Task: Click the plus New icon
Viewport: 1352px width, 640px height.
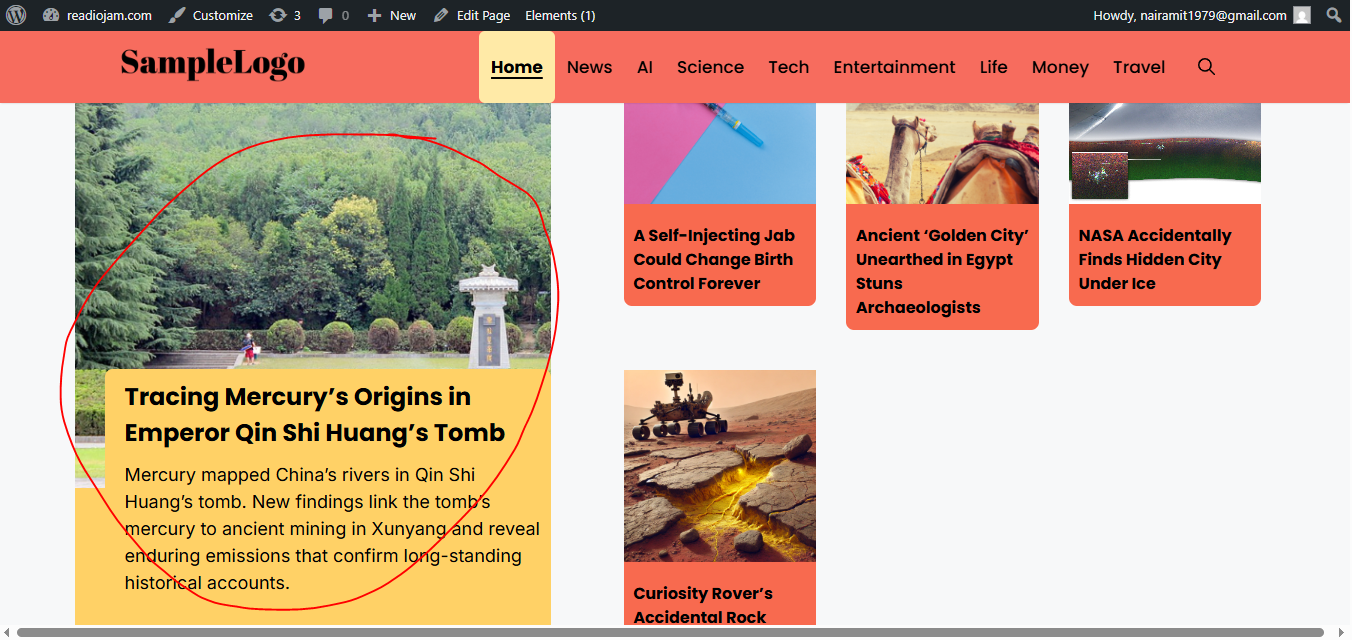Action: pos(375,15)
